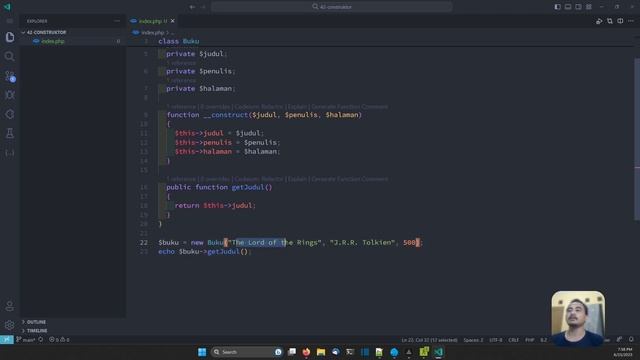Open the Accounts icon in activity bar

(x=10, y=306)
